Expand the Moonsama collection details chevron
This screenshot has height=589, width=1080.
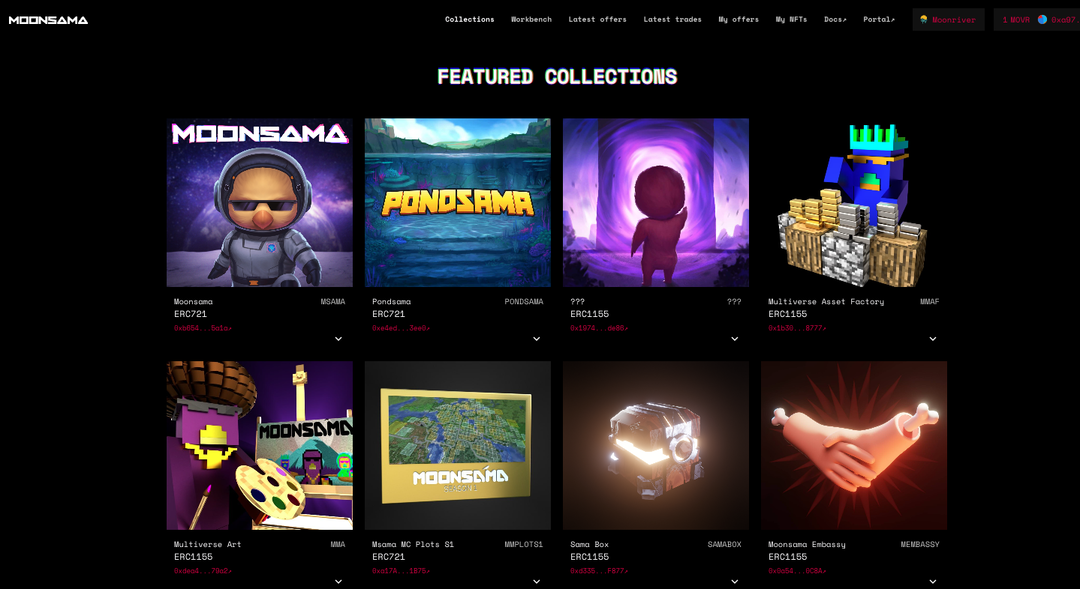338,339
